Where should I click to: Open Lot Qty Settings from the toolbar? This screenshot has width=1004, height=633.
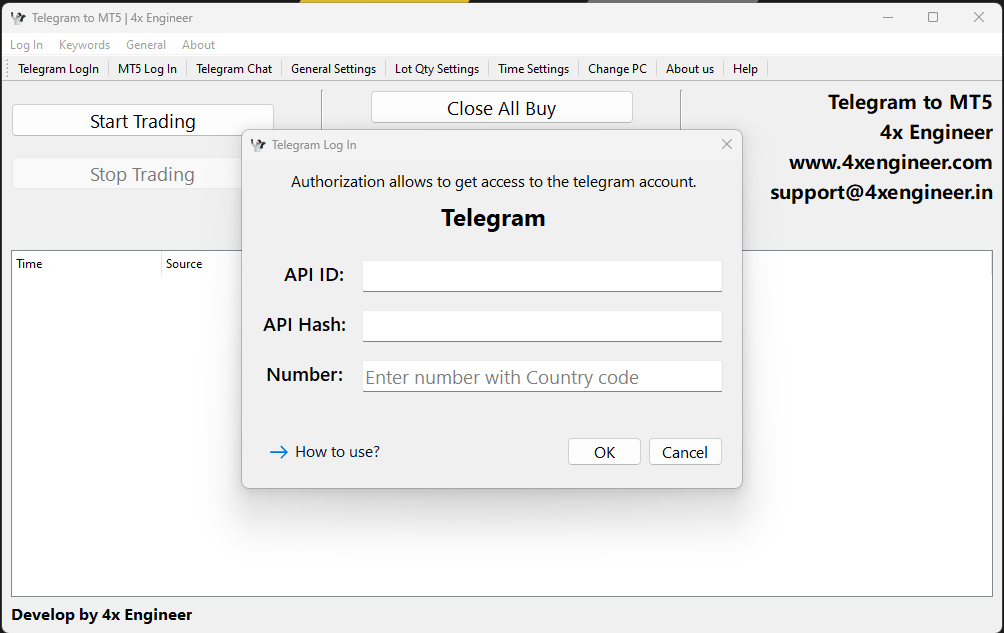[437, 69]
